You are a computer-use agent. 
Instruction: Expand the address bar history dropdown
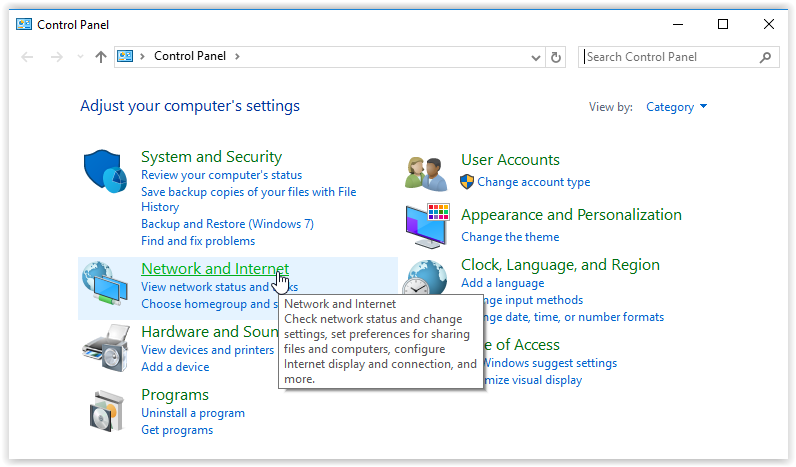(537, 57)
